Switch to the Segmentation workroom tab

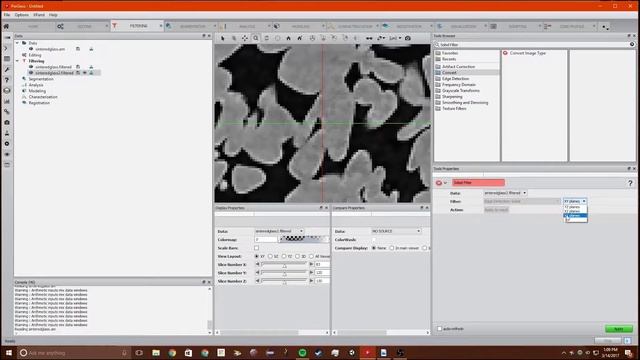(191, 26)
